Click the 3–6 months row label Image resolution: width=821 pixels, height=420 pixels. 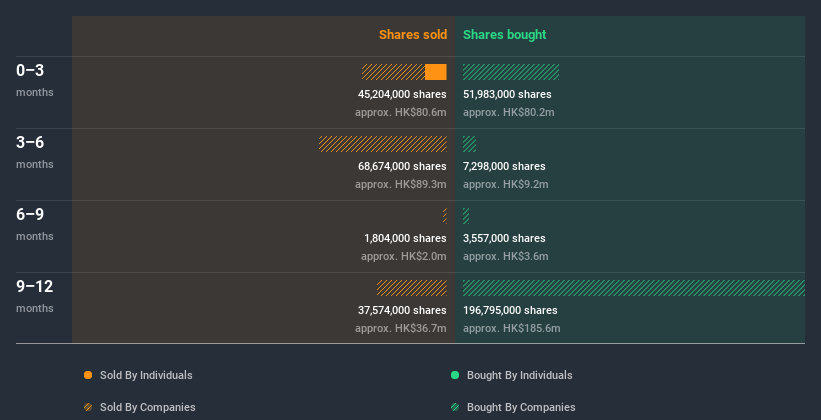(x=35, y=152)
